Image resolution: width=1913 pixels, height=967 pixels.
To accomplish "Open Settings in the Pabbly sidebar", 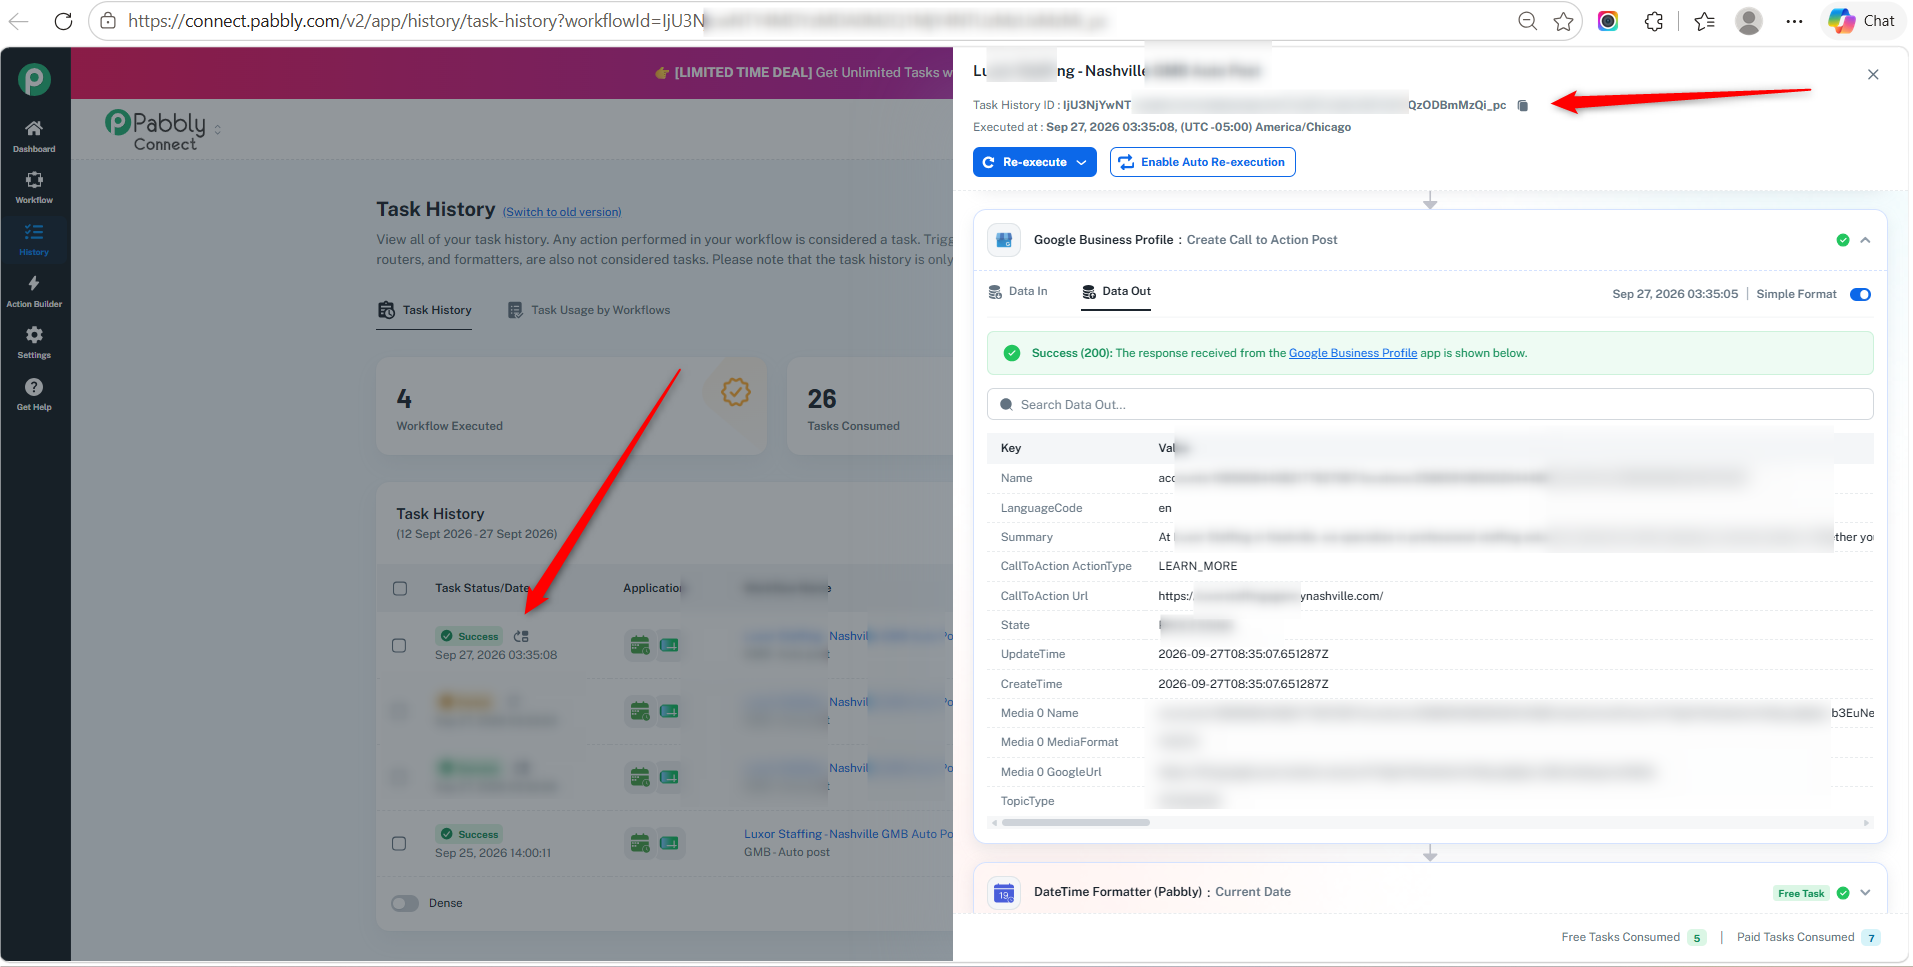I will [34, 342].
